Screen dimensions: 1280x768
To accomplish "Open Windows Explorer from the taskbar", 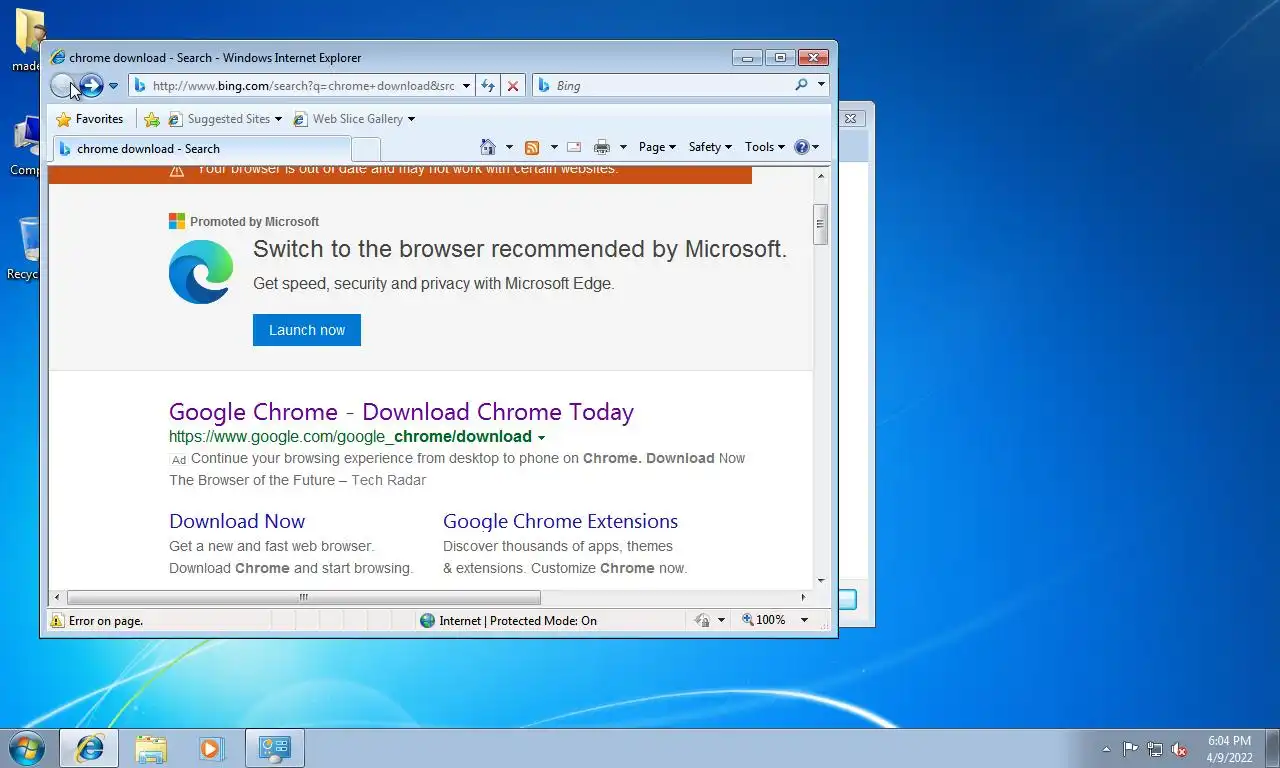I will pos(151,748).
